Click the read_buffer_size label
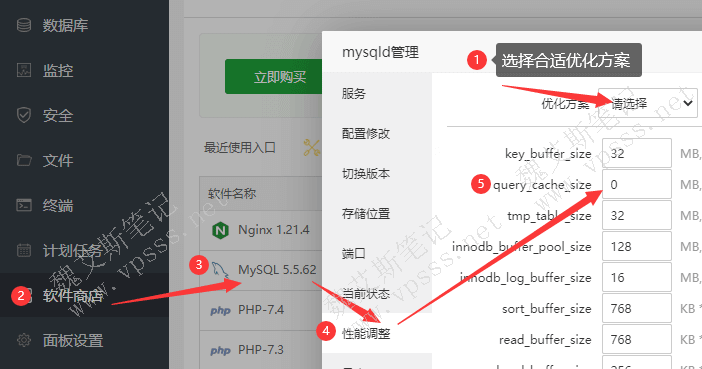Screen dimensions: 702x369 (545, 339)
